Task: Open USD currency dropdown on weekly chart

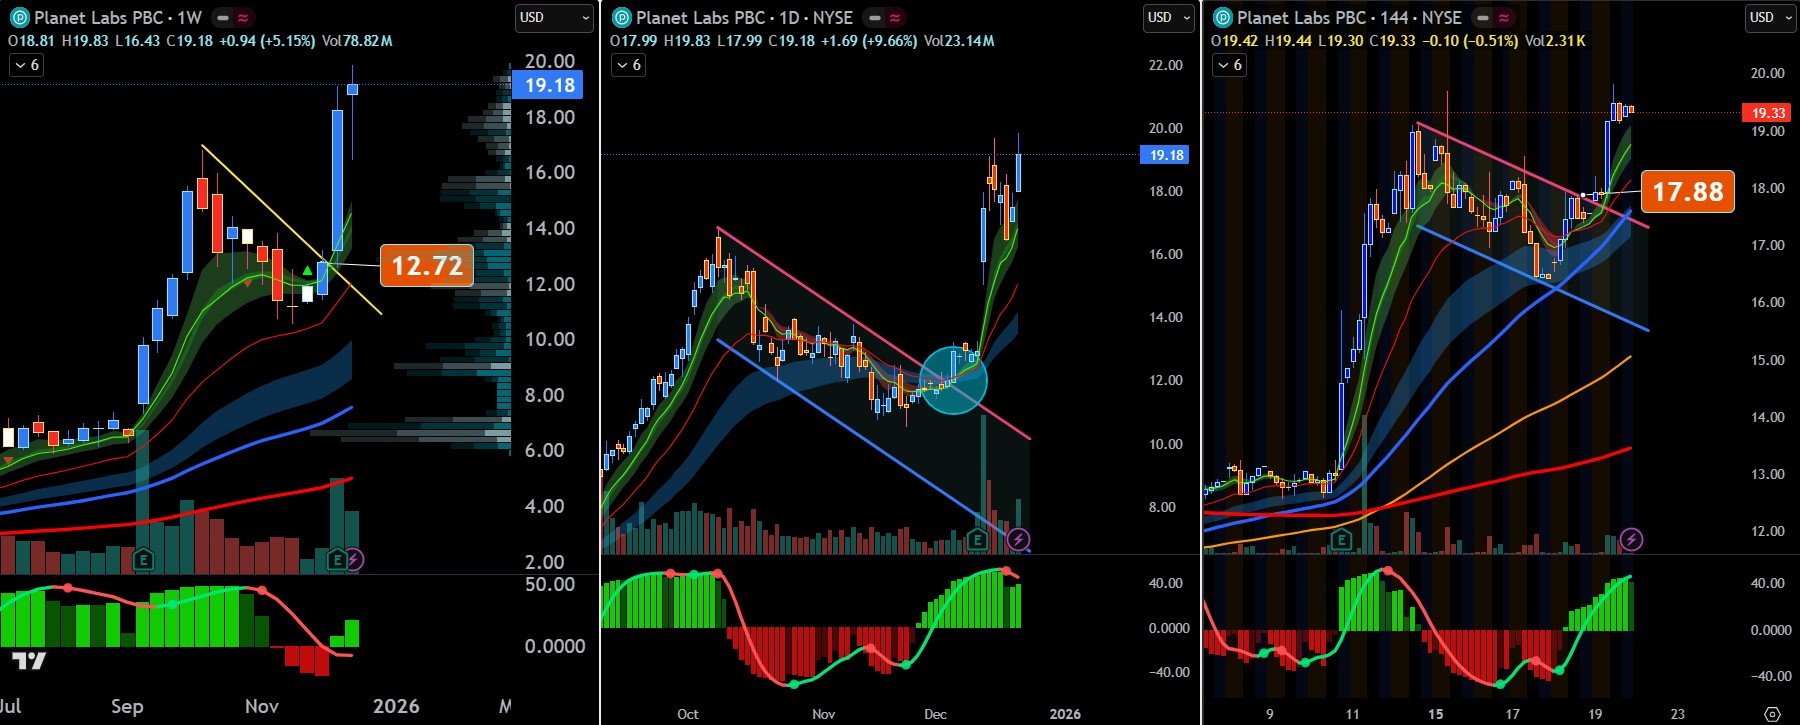Action: [555, 18]
